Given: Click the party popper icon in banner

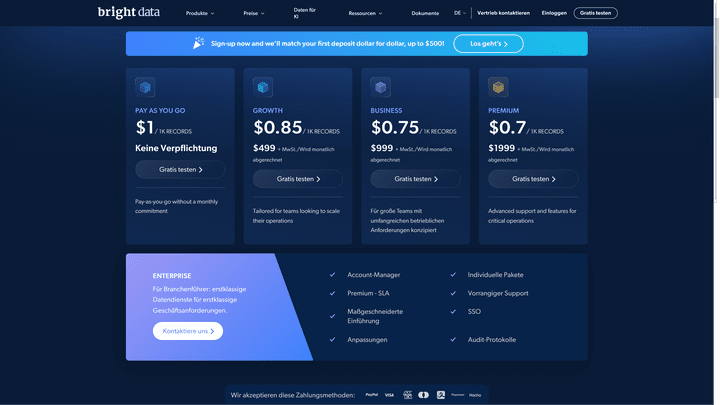Looking at the screenshot, I should (198, 43).
